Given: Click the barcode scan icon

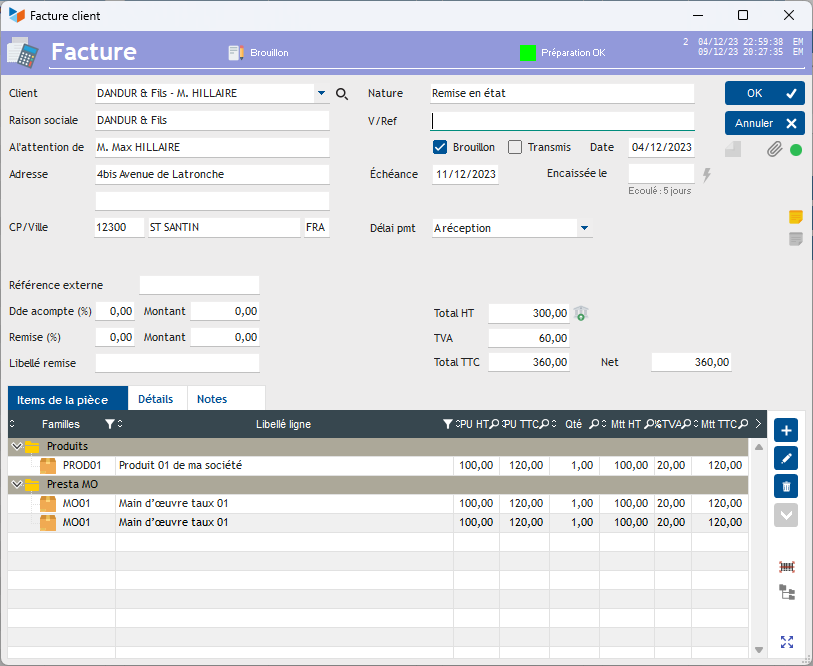Looking at the screenshot, I should click(x=787, y=567).
